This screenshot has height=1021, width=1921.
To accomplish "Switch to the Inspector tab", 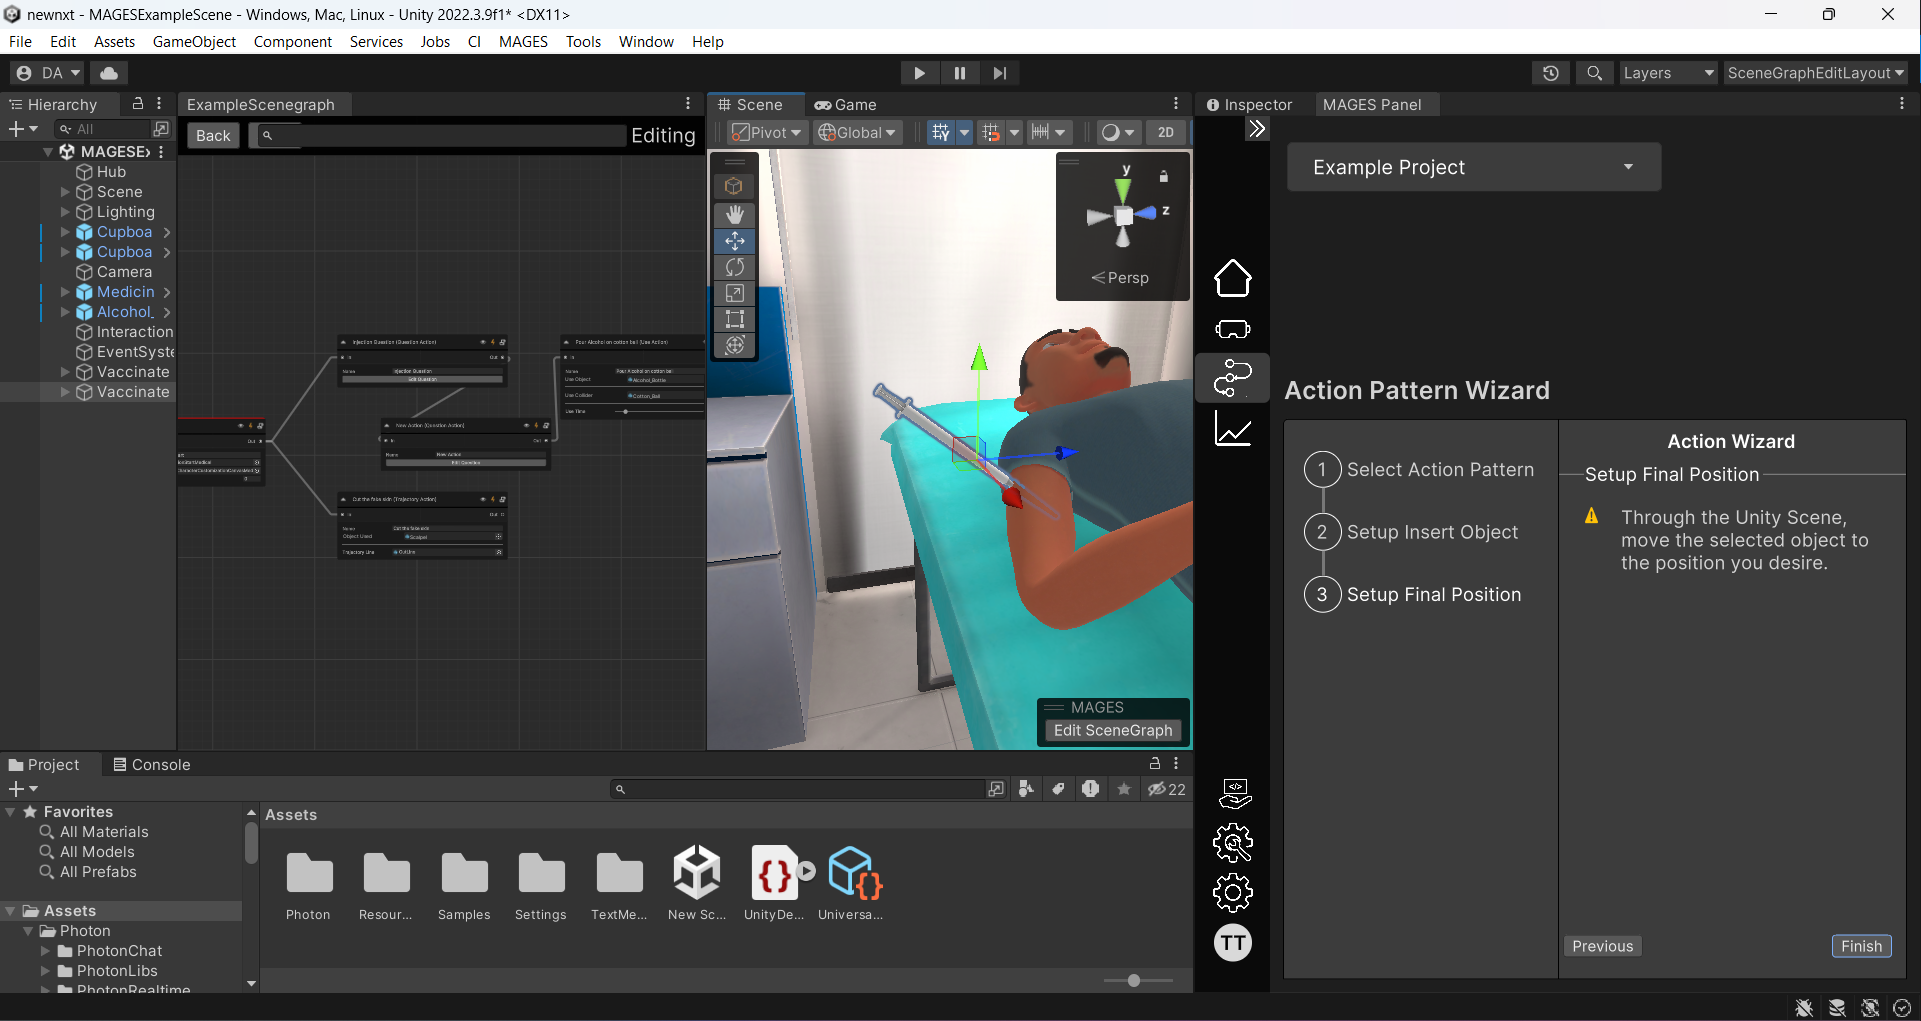I will click(1249, 104).
